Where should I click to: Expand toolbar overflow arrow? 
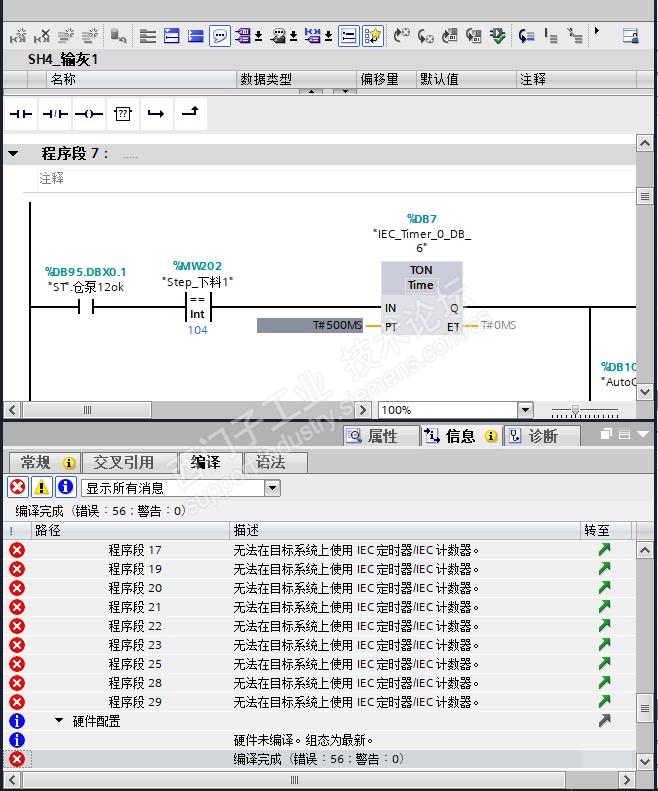tap(597, 31)
